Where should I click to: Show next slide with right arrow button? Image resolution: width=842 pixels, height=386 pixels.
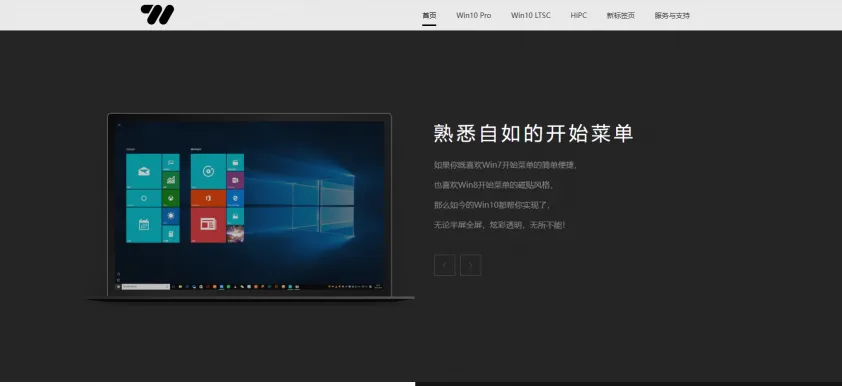471,265
